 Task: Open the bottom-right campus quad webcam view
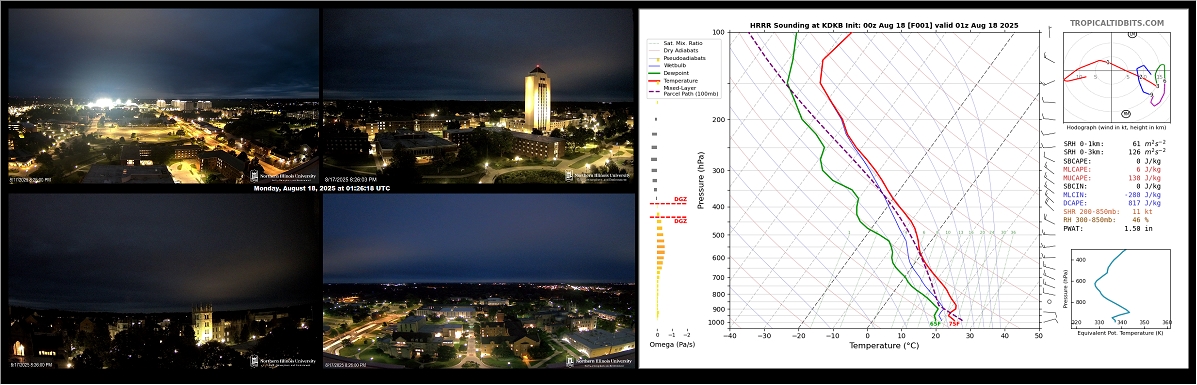(x=478, y=281)
